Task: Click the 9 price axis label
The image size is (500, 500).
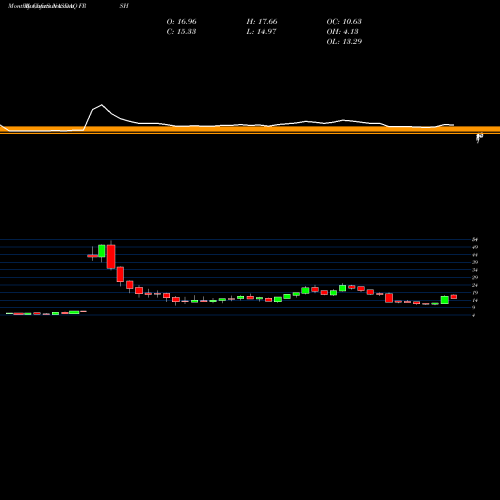Action: coord(474,308)
